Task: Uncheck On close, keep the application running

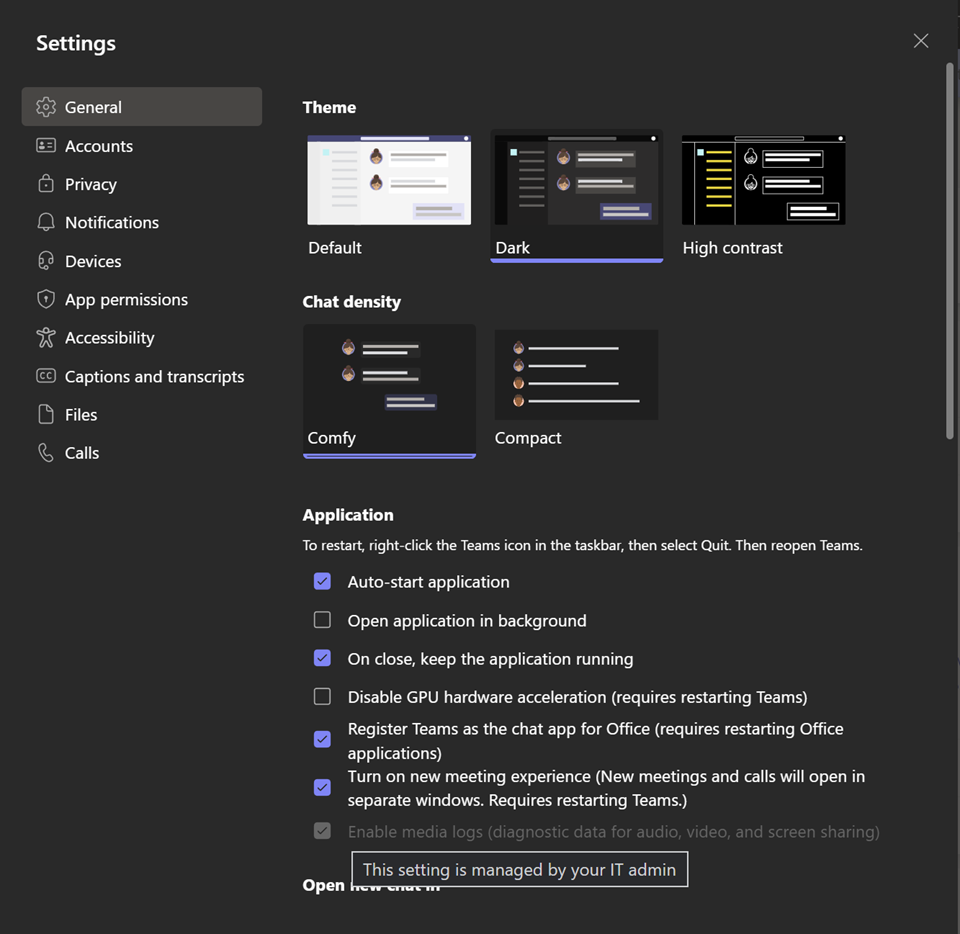Action: 322,659
